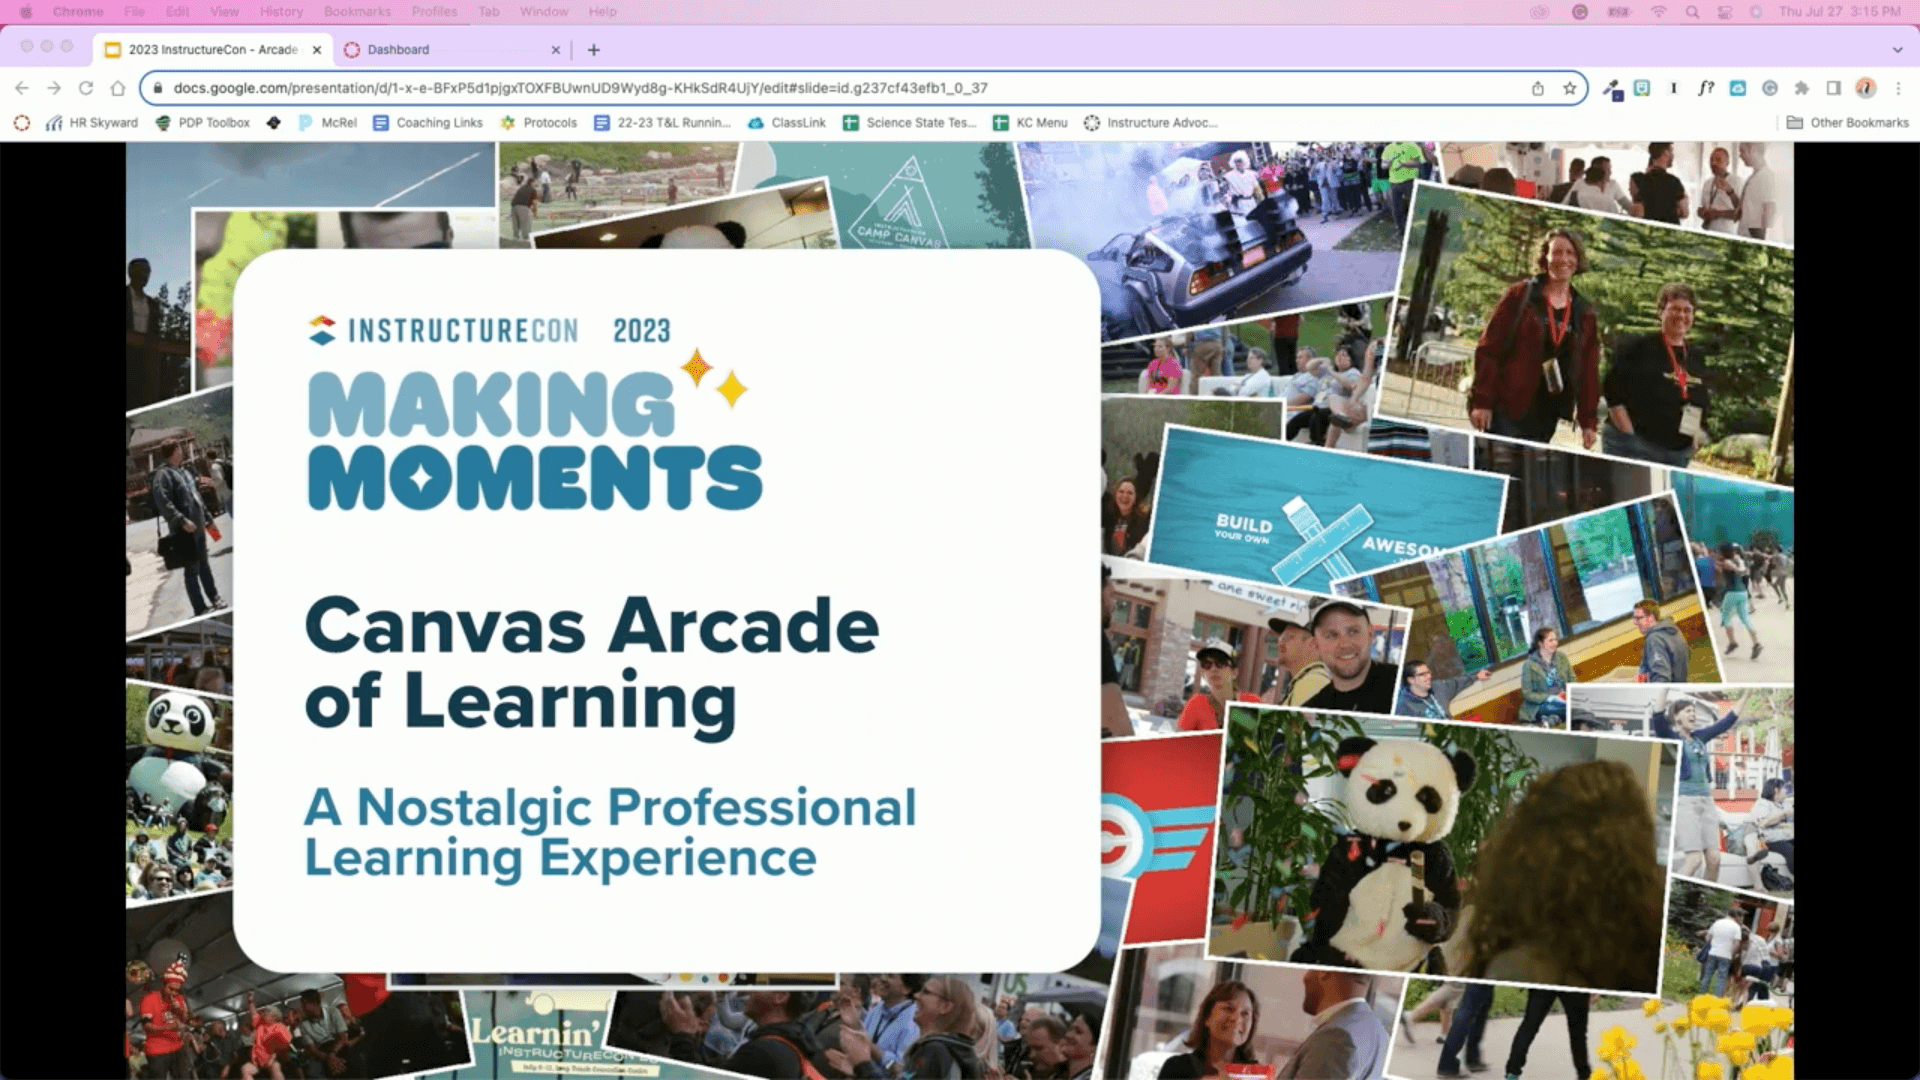Image resolution: width=1920 pixels, height=1080 pixels.
Task: Click the share icon in address bar
Action: [1540, 88]
